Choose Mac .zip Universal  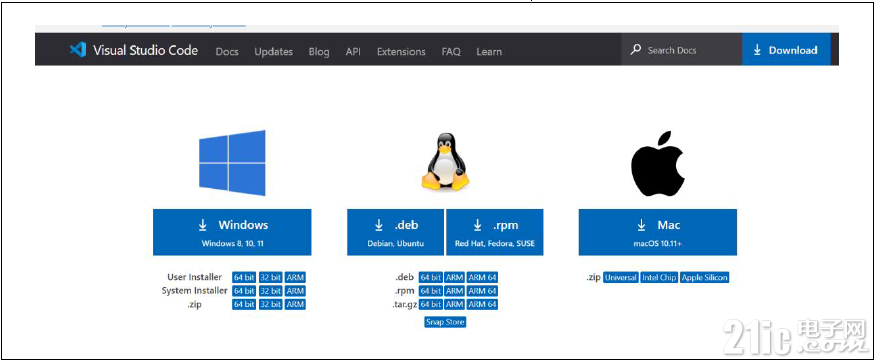[x=621, y=278]
